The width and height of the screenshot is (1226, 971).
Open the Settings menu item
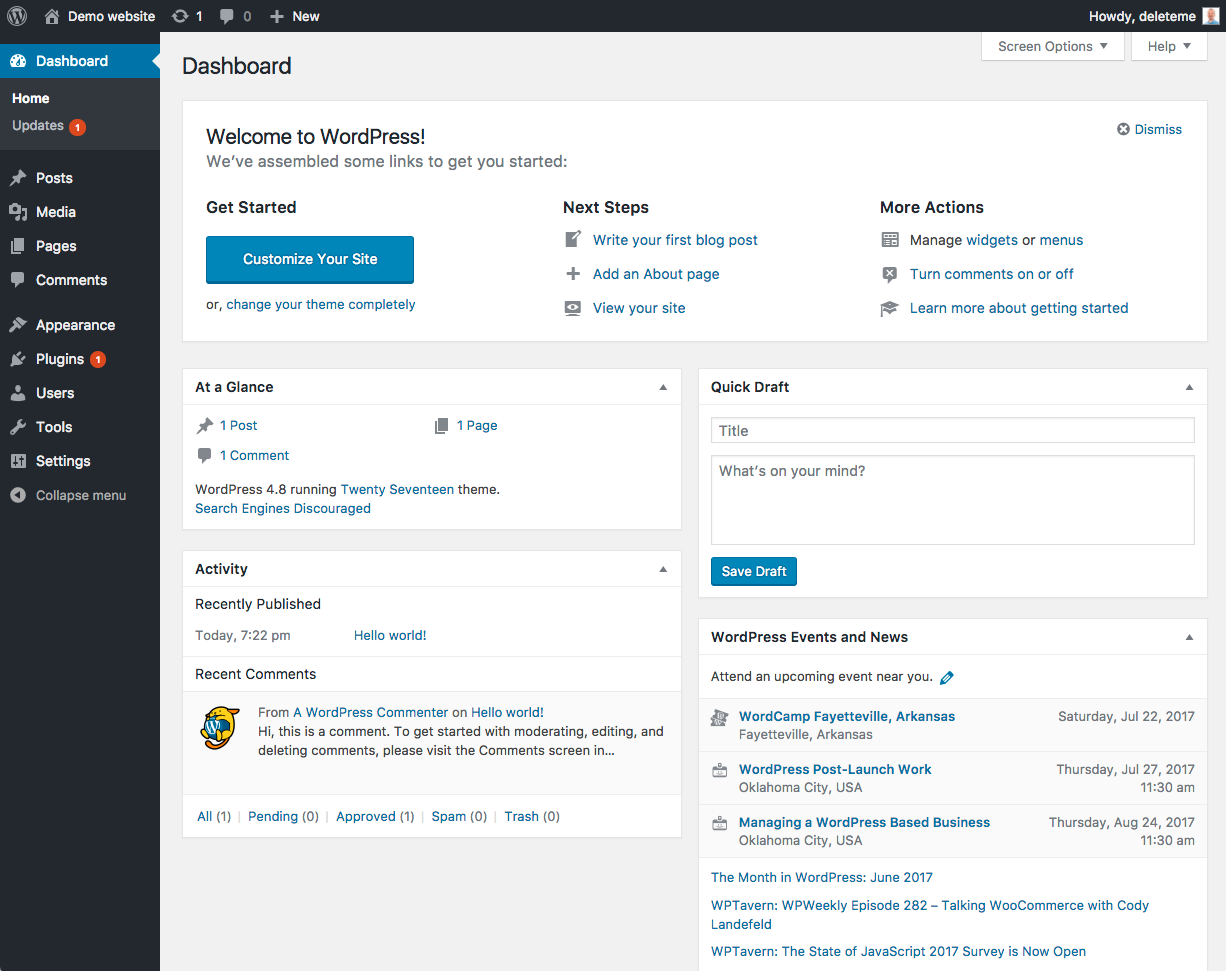[63, 461]
